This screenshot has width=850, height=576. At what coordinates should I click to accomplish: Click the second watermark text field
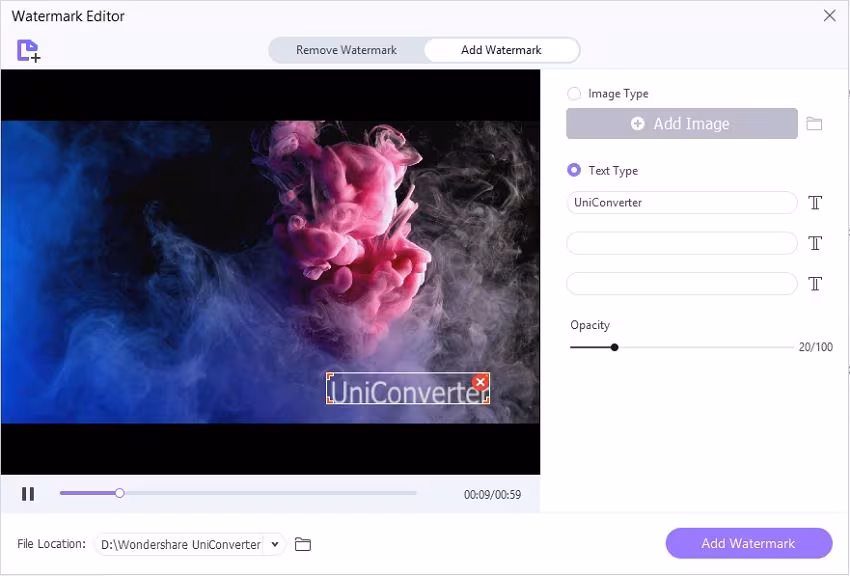tap(682, 243)
